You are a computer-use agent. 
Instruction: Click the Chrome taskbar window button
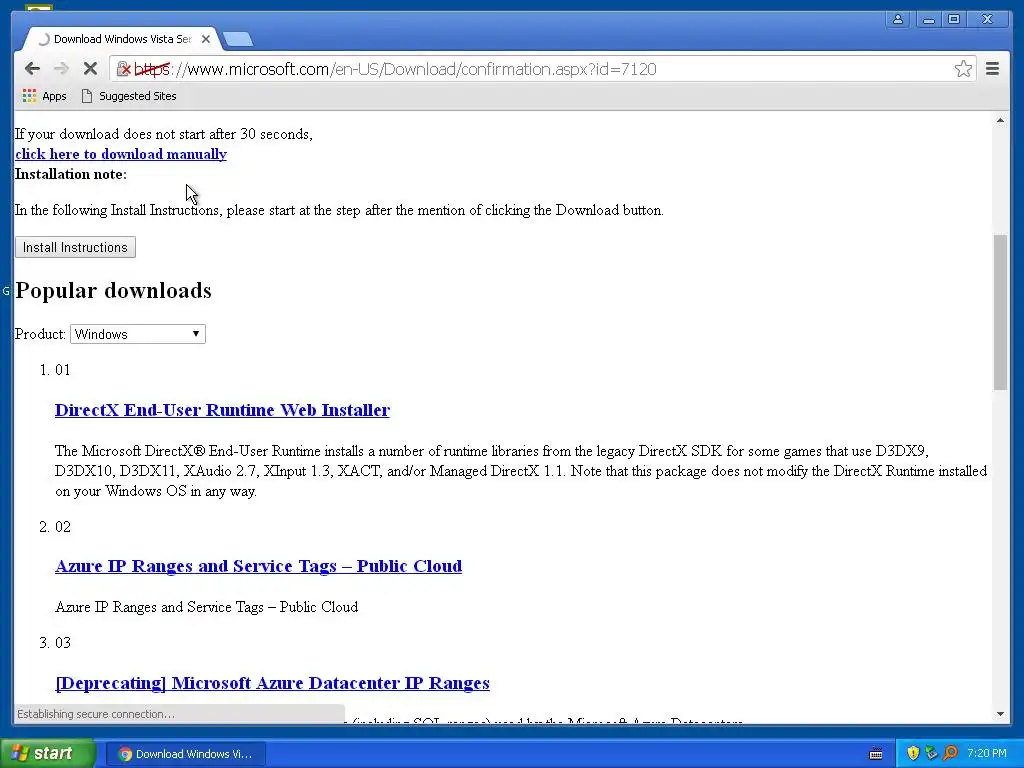pos(185,754)
